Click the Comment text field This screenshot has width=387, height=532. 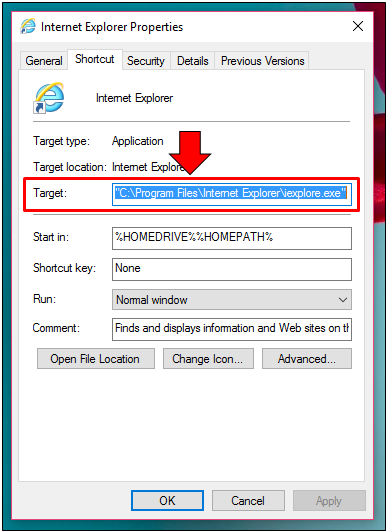(232, 329)
